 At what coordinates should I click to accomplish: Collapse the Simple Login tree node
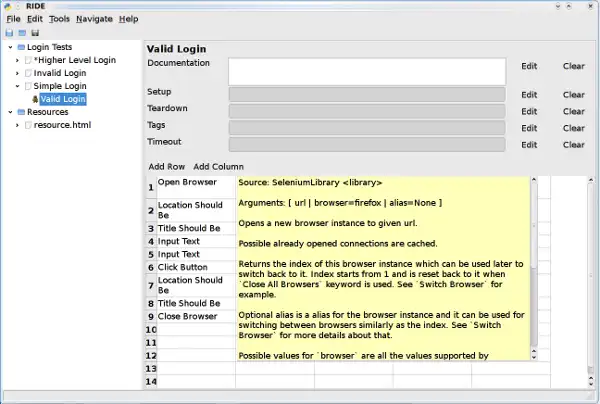click(17, 86)
